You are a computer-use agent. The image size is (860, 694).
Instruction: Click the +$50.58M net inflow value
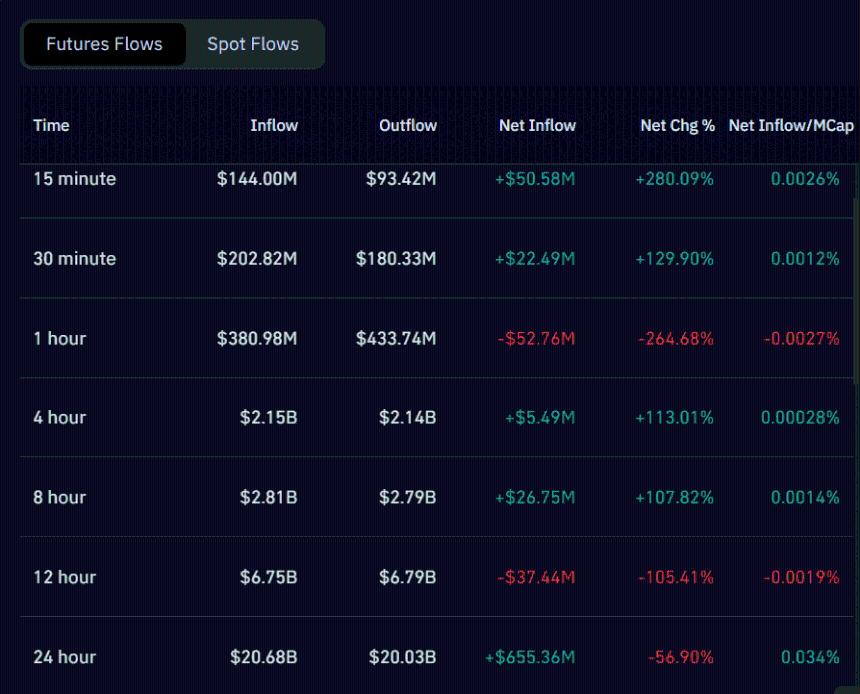535,179
